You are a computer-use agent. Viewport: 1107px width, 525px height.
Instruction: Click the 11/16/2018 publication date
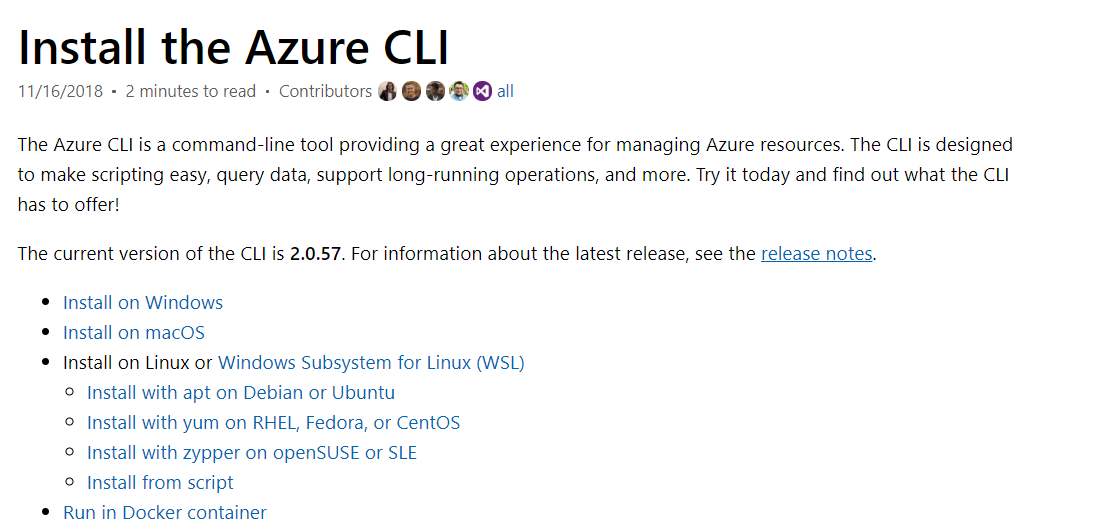60,91
